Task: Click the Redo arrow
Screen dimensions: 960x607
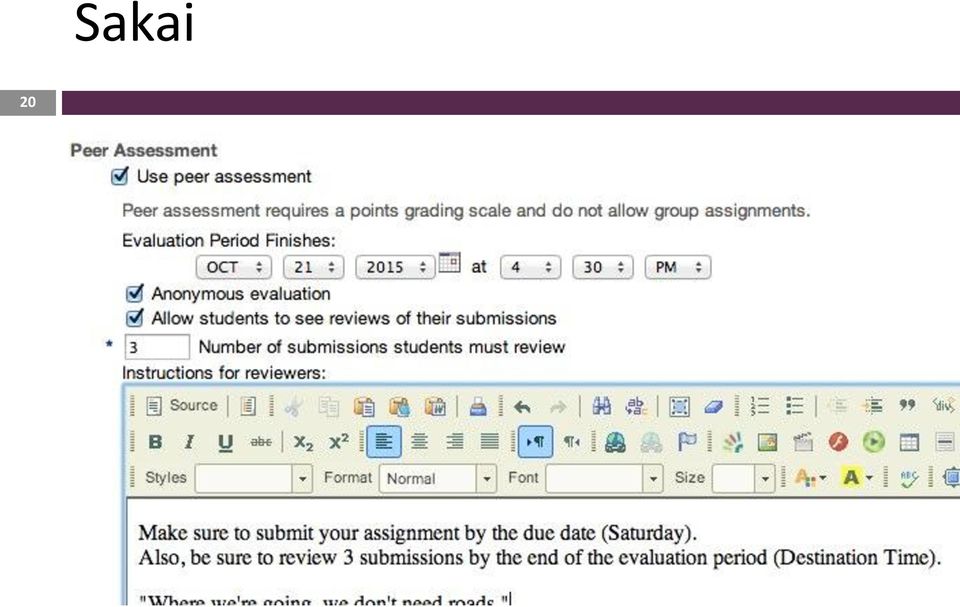Action: point(558,407)
